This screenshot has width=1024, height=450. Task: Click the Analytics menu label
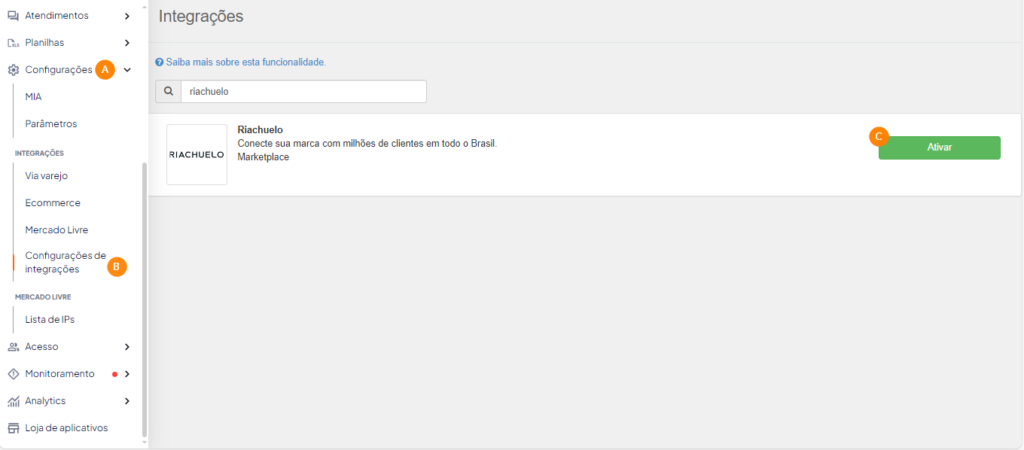45,401
